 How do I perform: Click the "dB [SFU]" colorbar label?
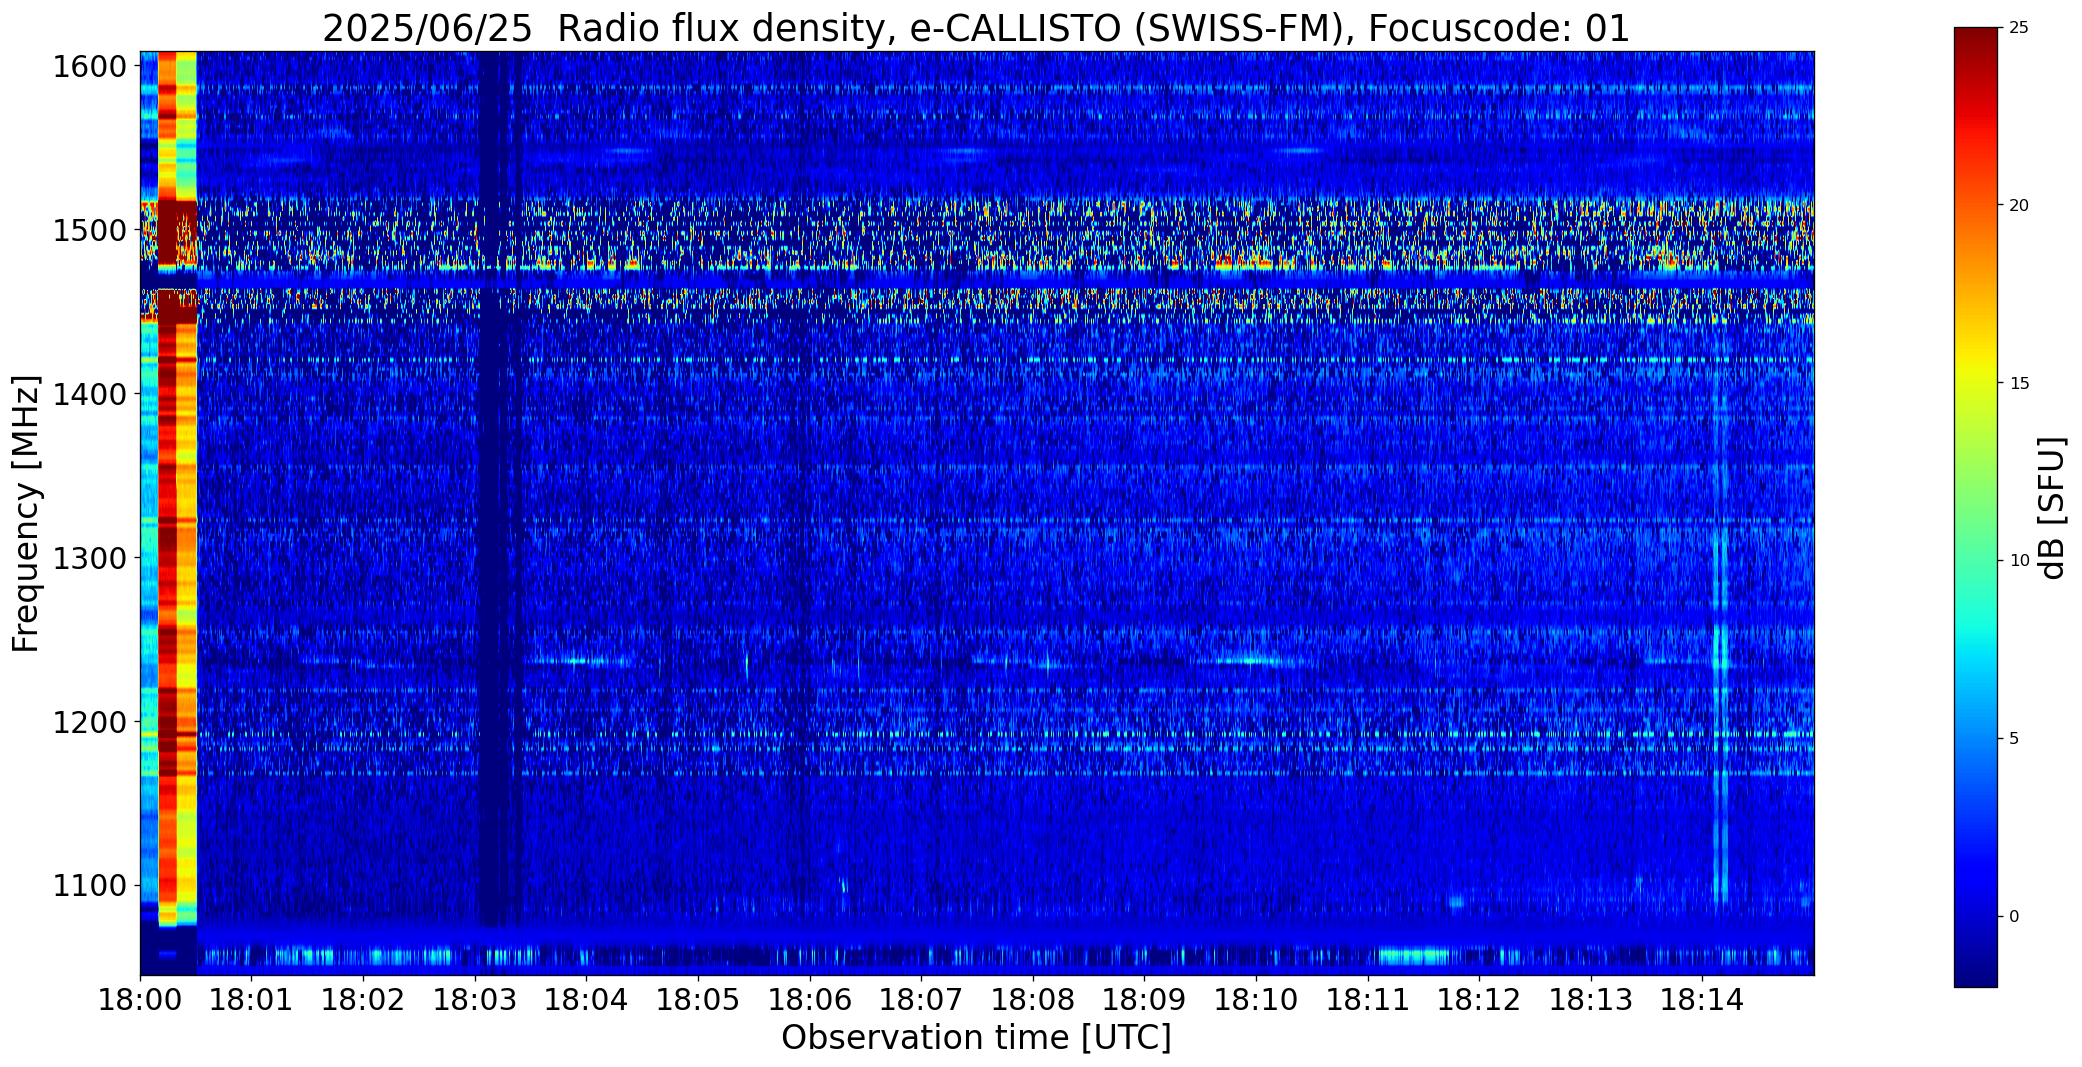coord(2052,508)
